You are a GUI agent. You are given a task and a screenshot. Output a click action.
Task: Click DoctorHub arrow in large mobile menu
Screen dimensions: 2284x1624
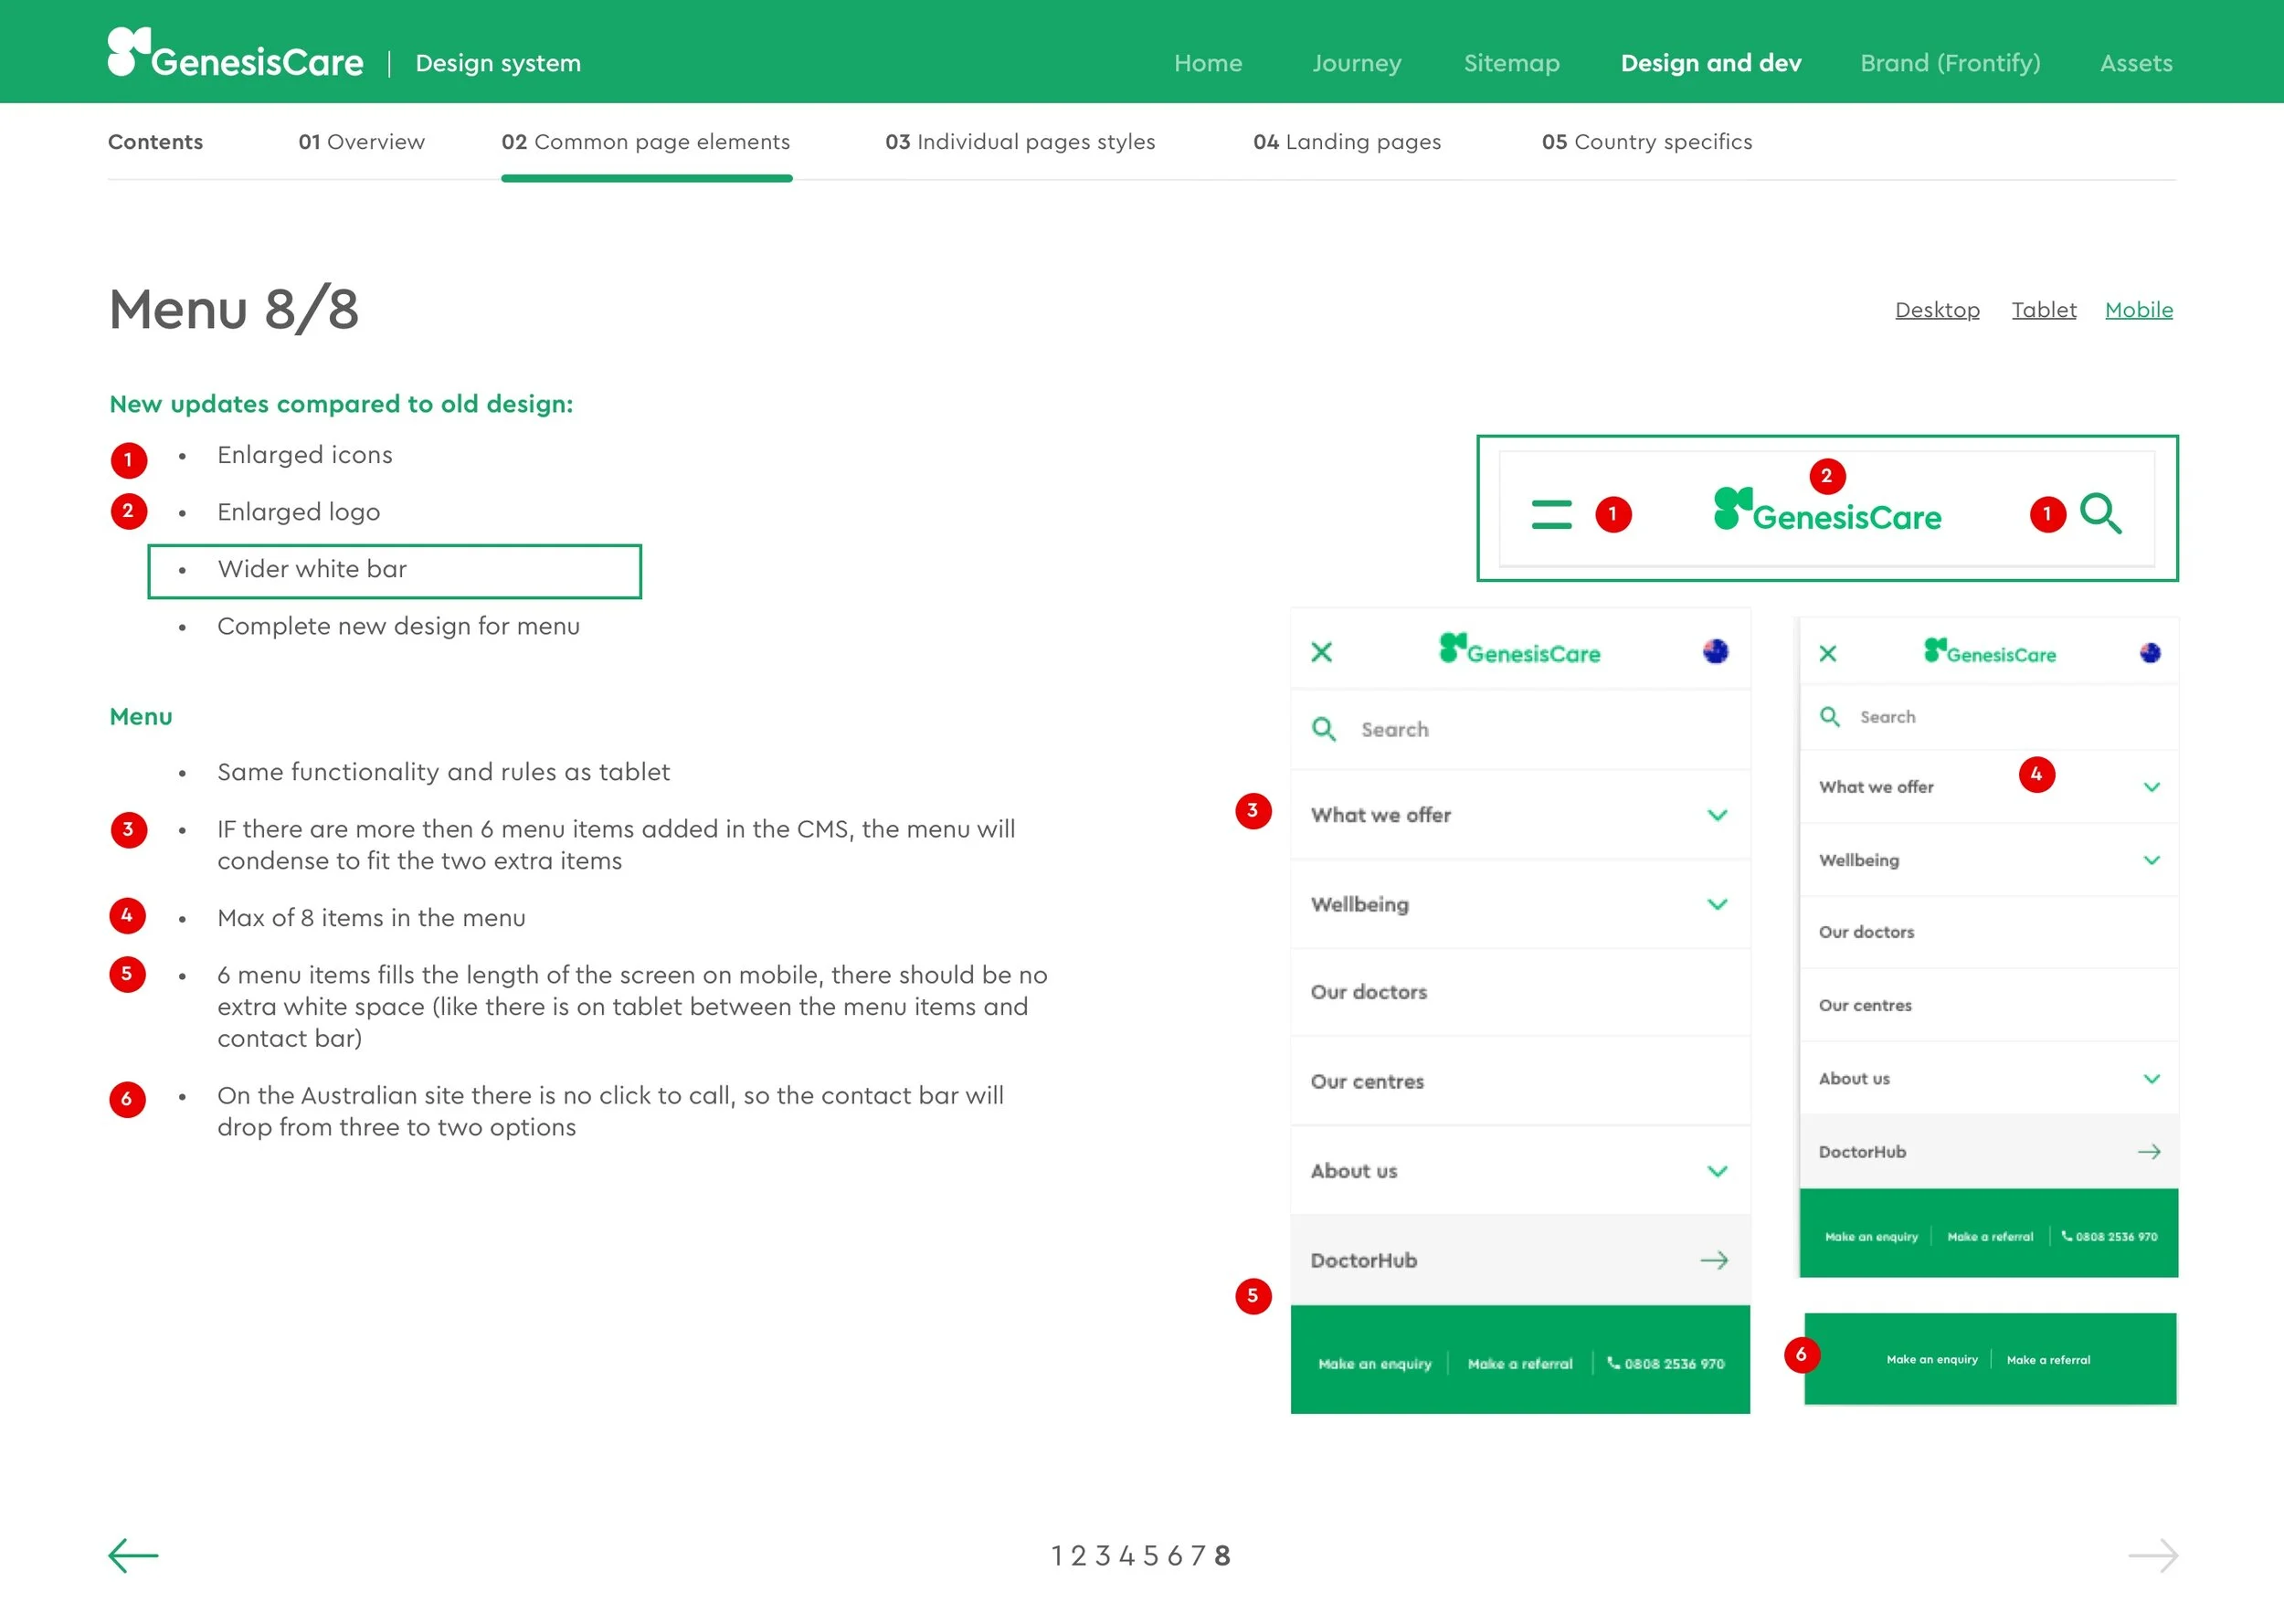click(1714, 1260)
